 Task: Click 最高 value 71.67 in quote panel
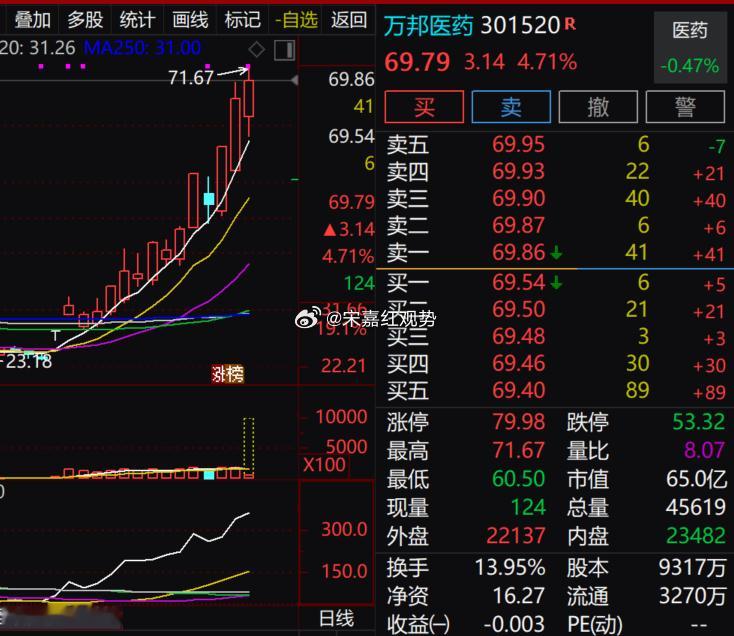pos(518,451)
